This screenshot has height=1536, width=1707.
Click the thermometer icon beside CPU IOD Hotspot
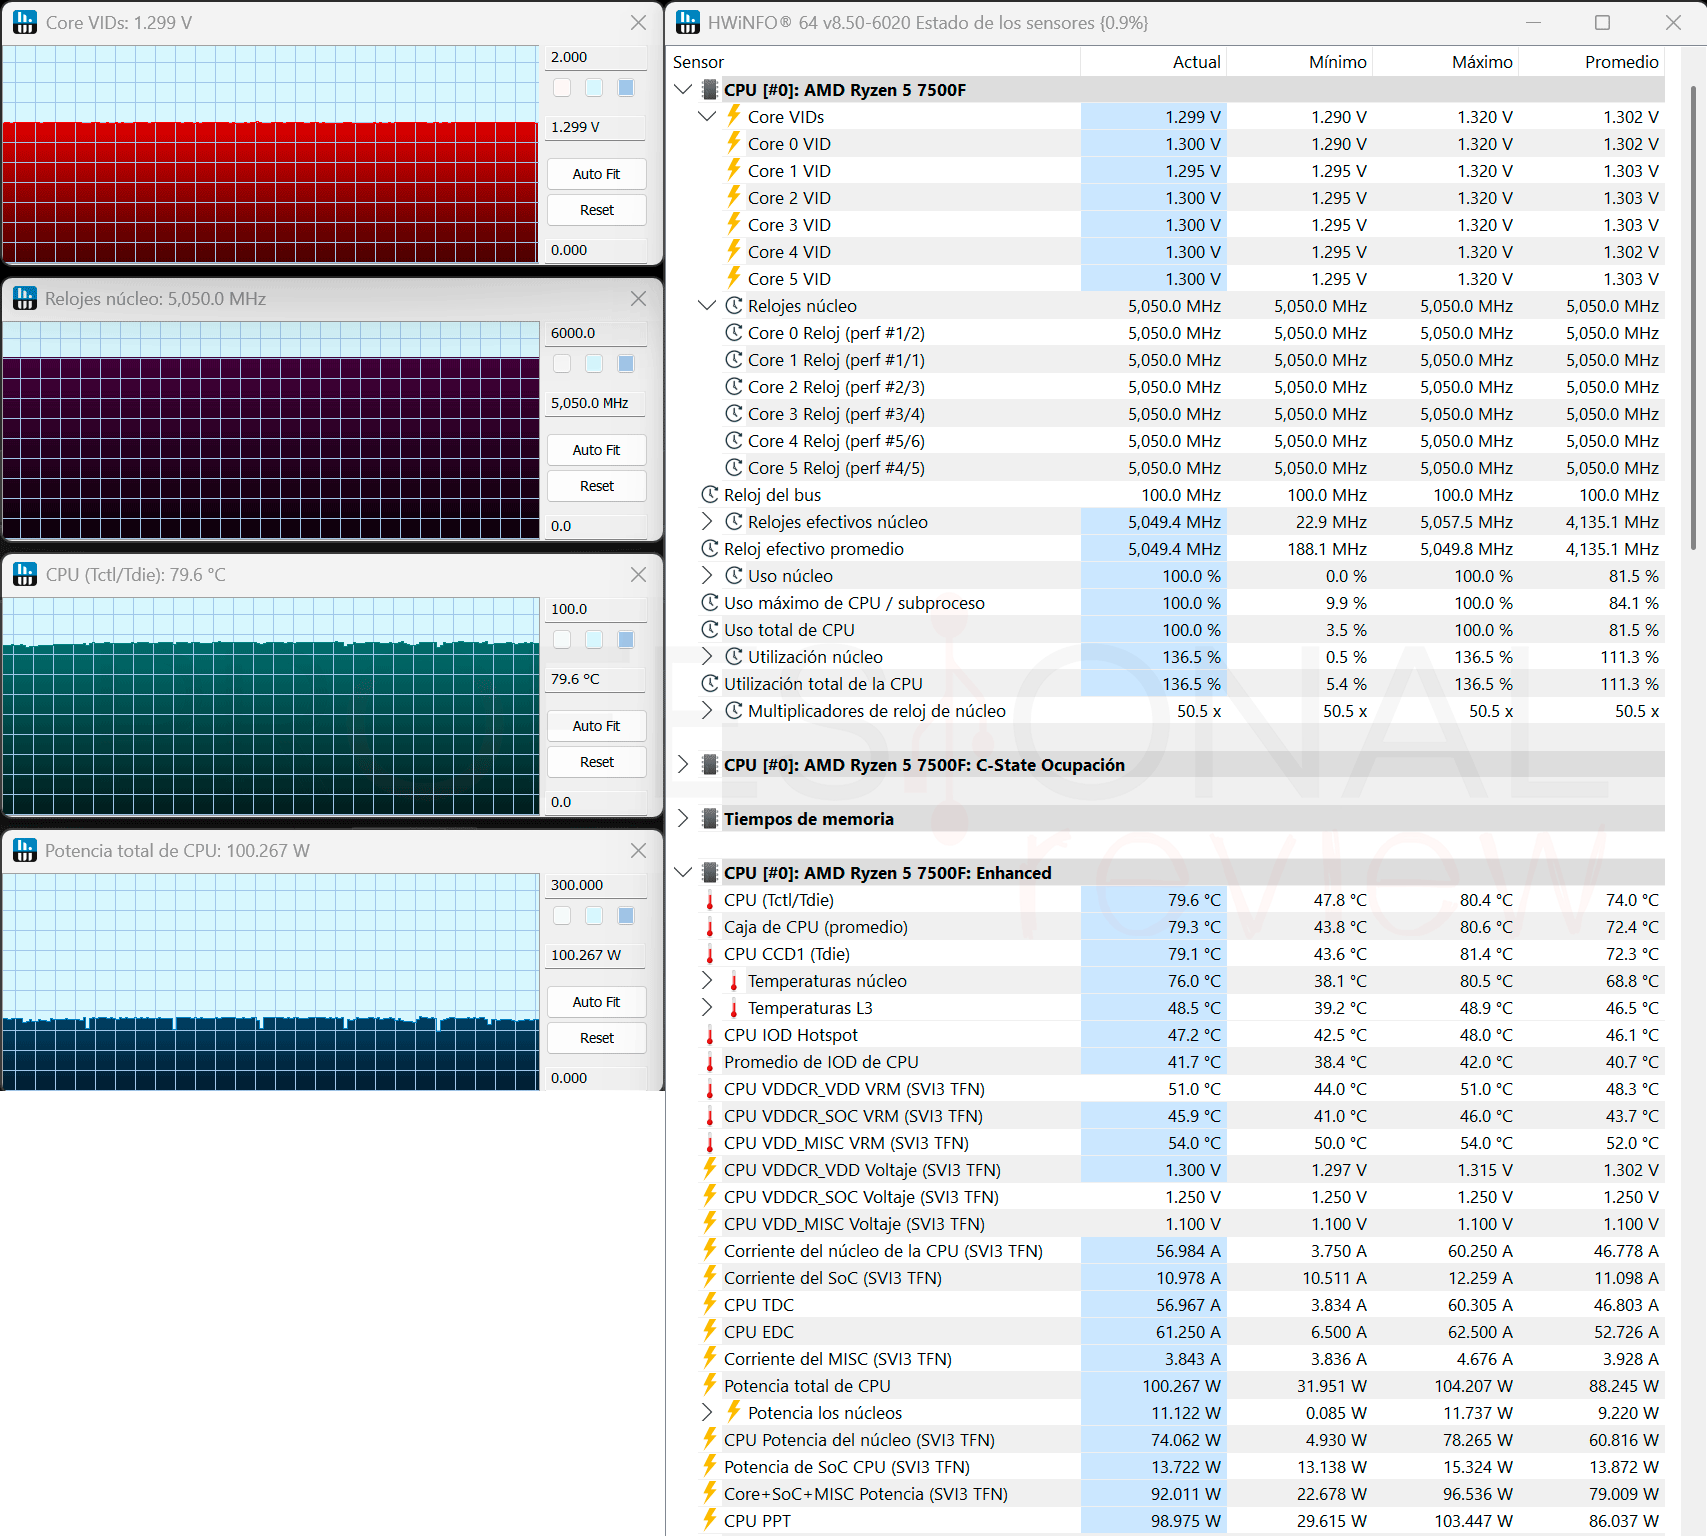[710, 1035]
